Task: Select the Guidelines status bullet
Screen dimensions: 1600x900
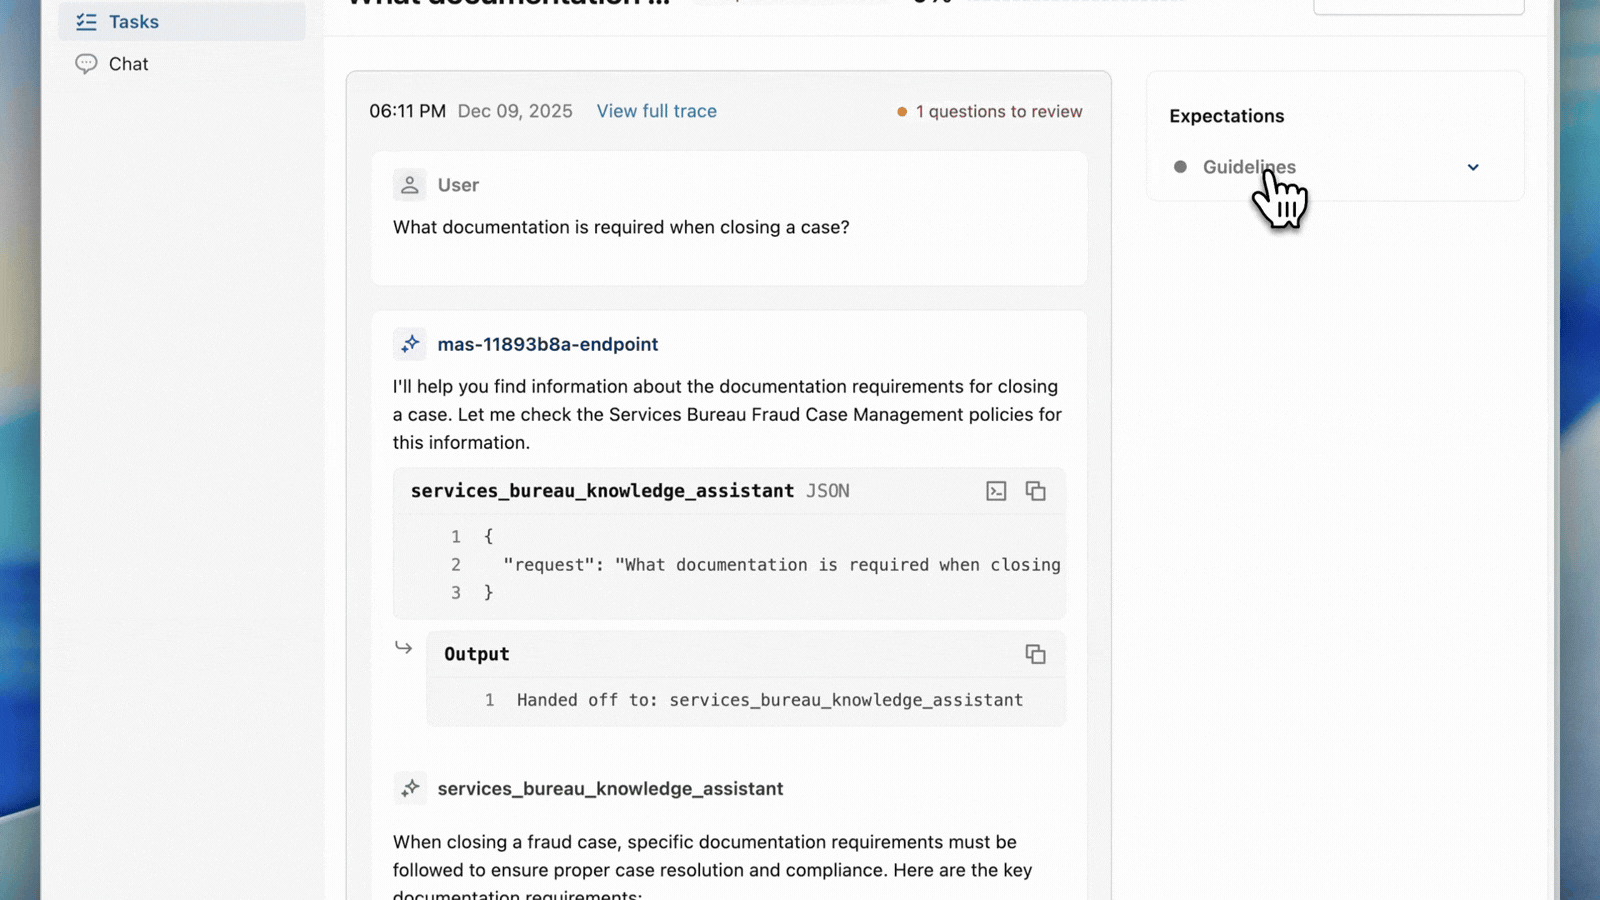Action: point(1180,166)
